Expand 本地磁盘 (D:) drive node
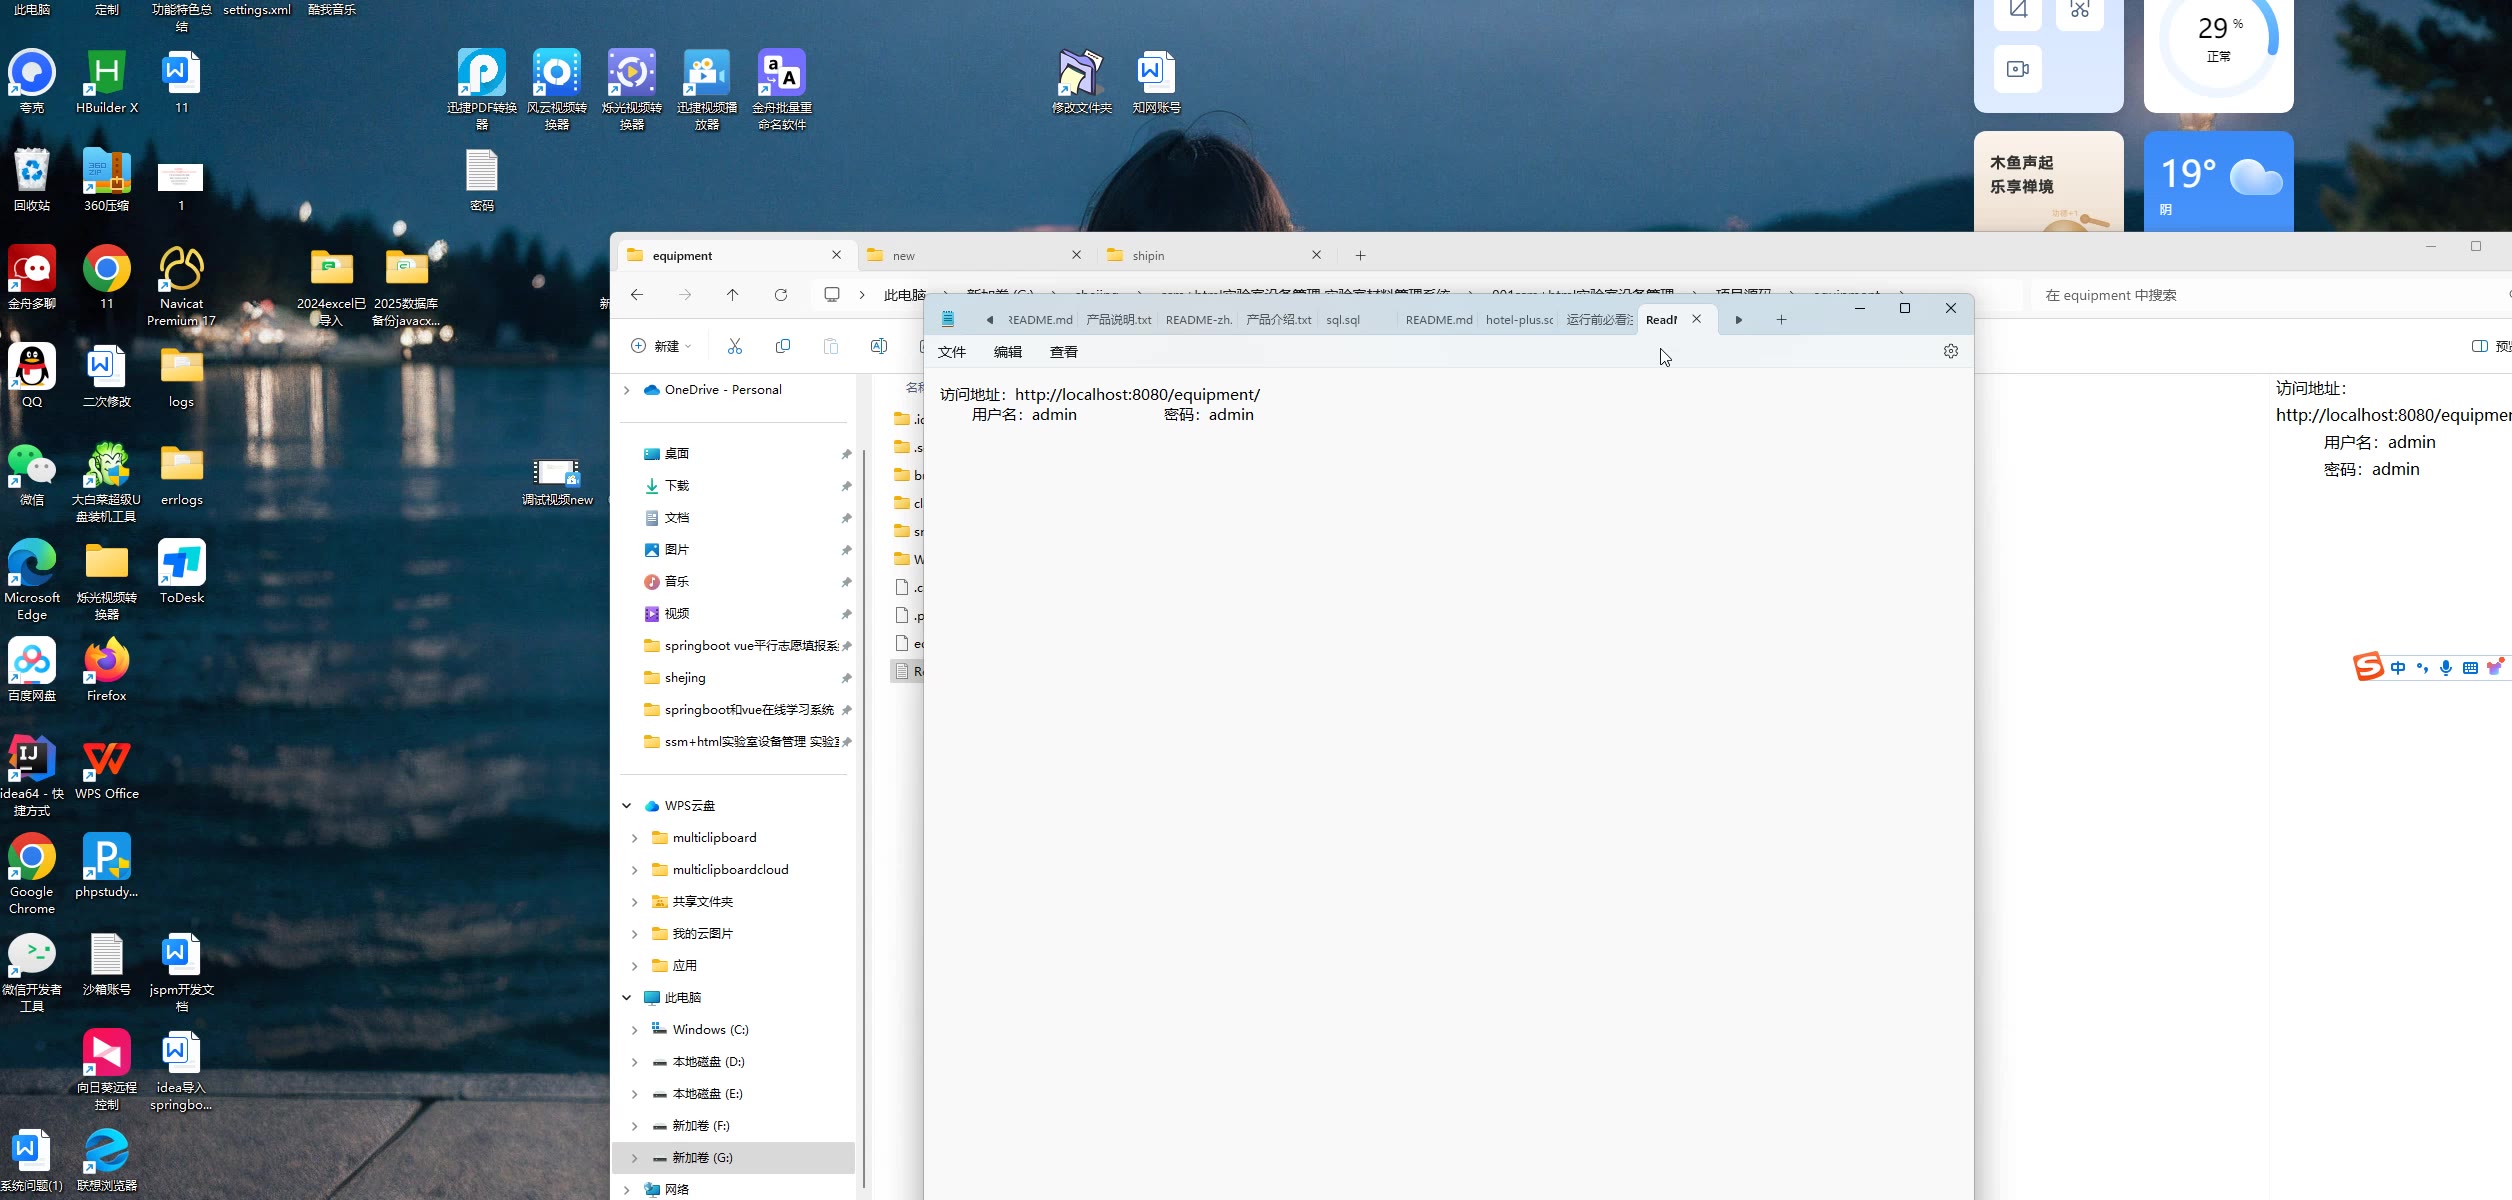The image size is (2512, 1200). [x=635, y=1062]
